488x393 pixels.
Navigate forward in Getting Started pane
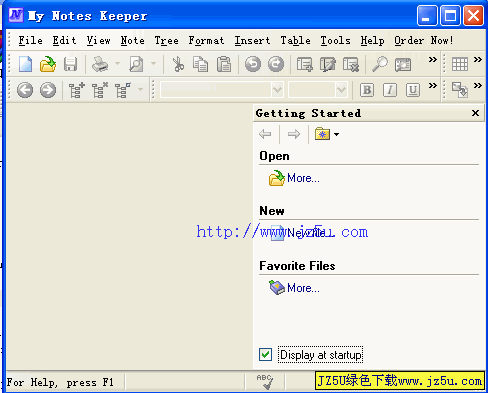294,134
